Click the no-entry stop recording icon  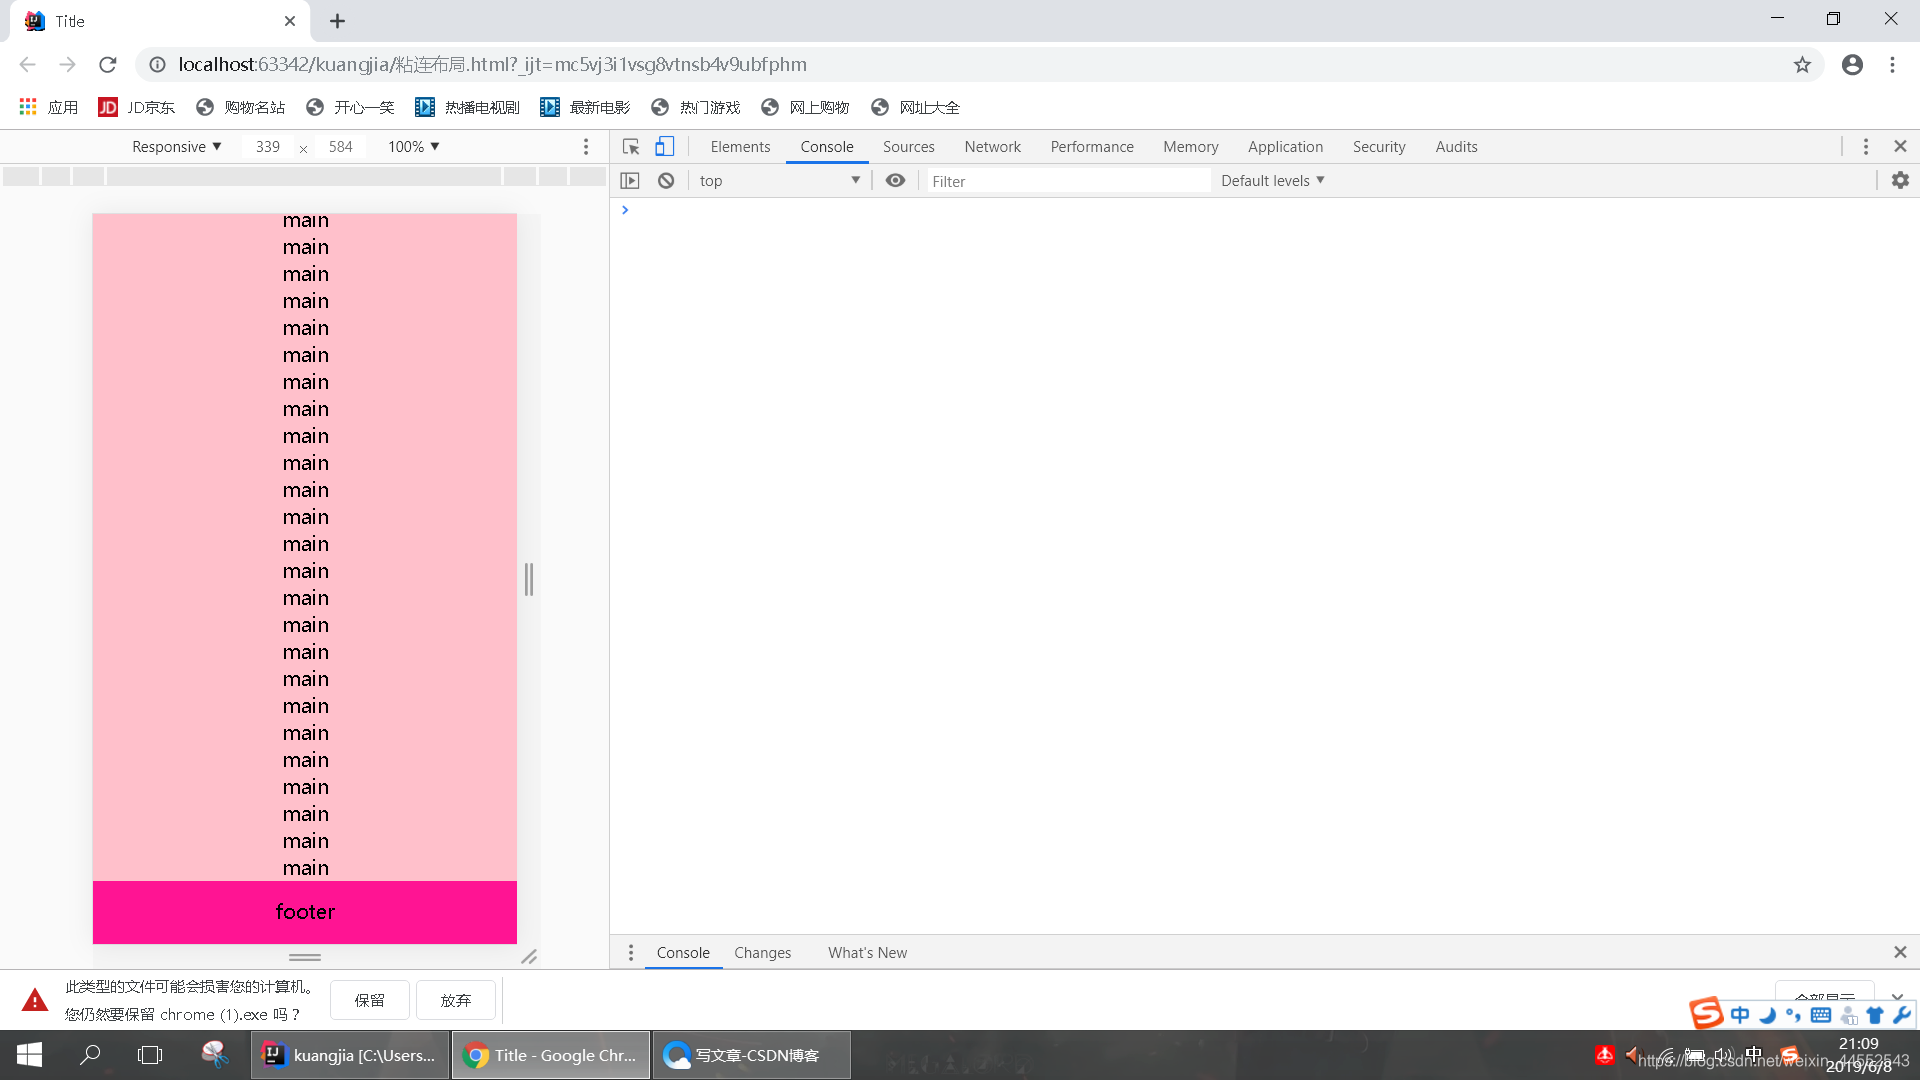point(666,181)
